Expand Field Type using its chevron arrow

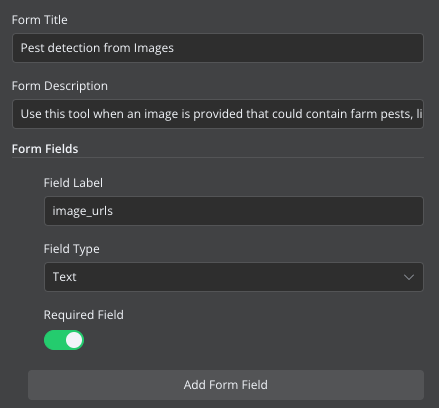pos(409,277)
